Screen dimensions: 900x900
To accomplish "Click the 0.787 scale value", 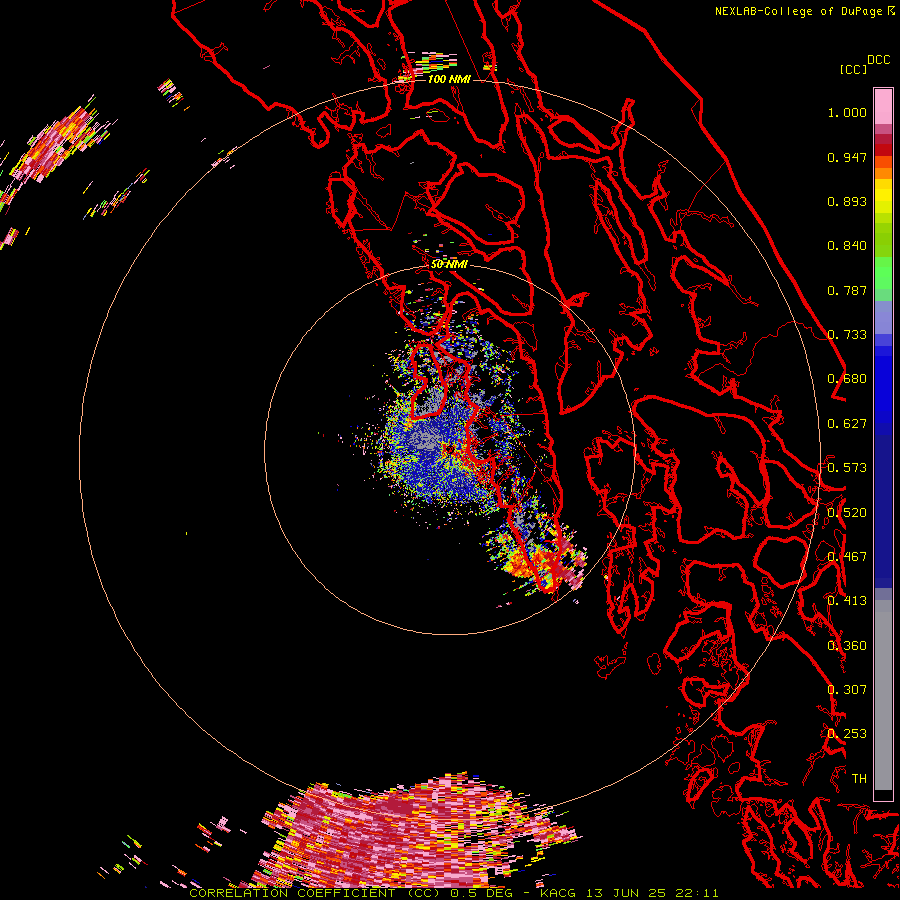I will point(847,290).
